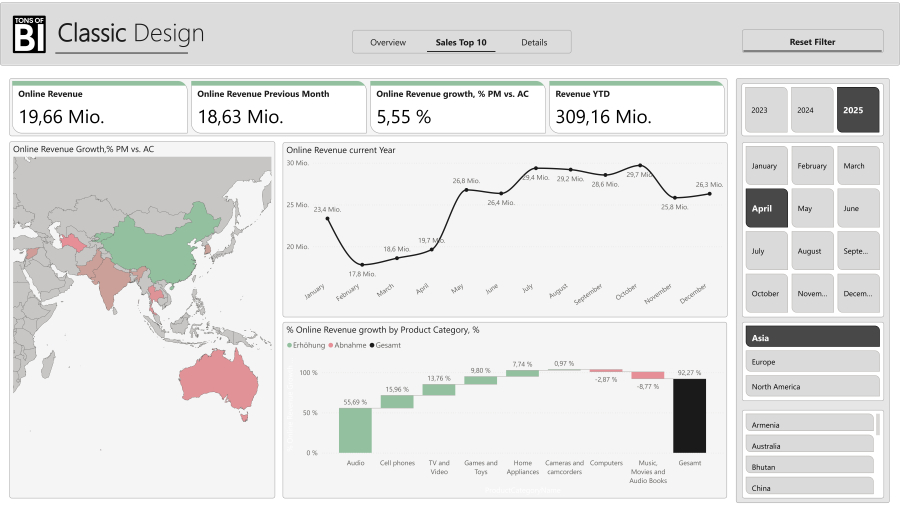Select China in the country list
The width and height of the screenshot is (900, 510).
tap(810, 488)
